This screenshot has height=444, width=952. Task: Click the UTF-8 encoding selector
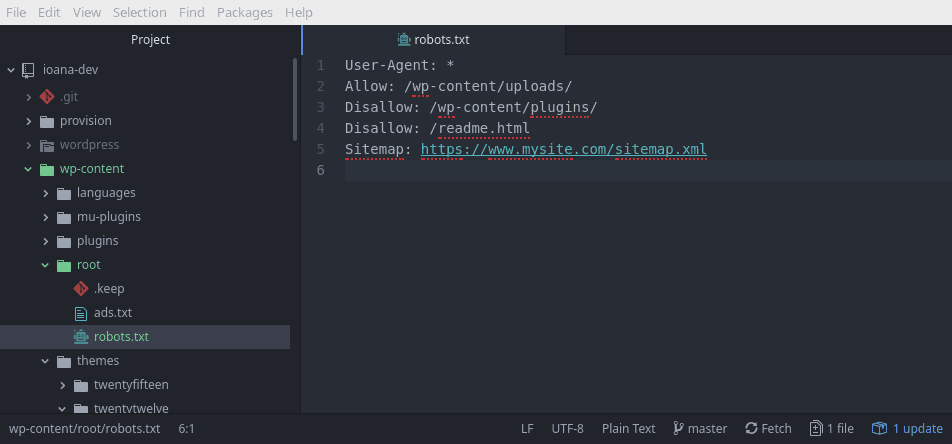[567, 428]
